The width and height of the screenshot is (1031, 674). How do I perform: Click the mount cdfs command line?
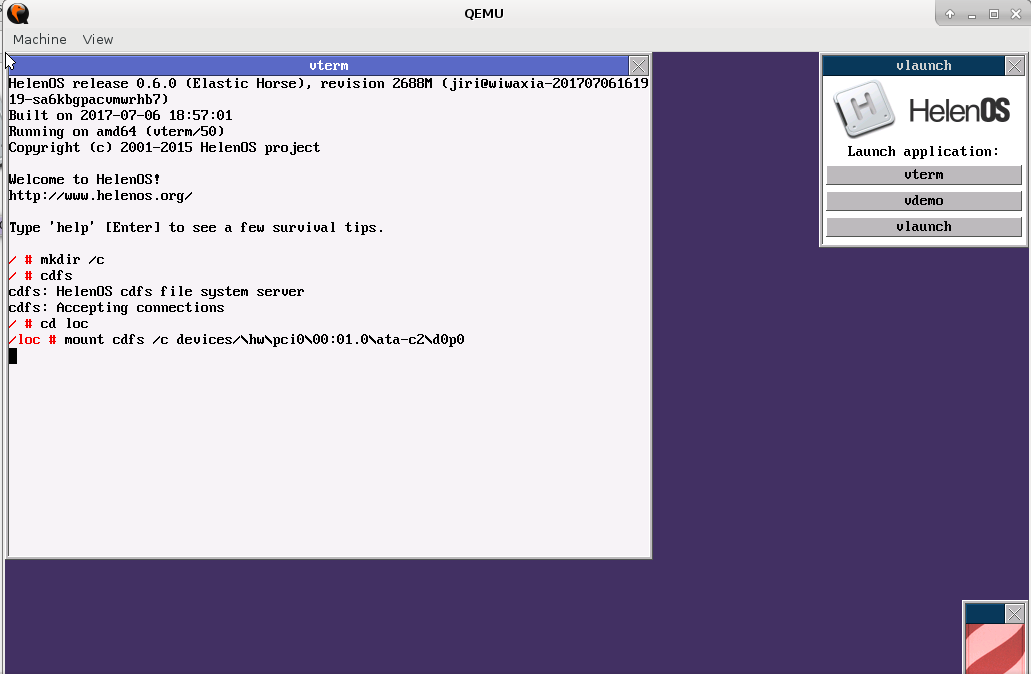237,340
